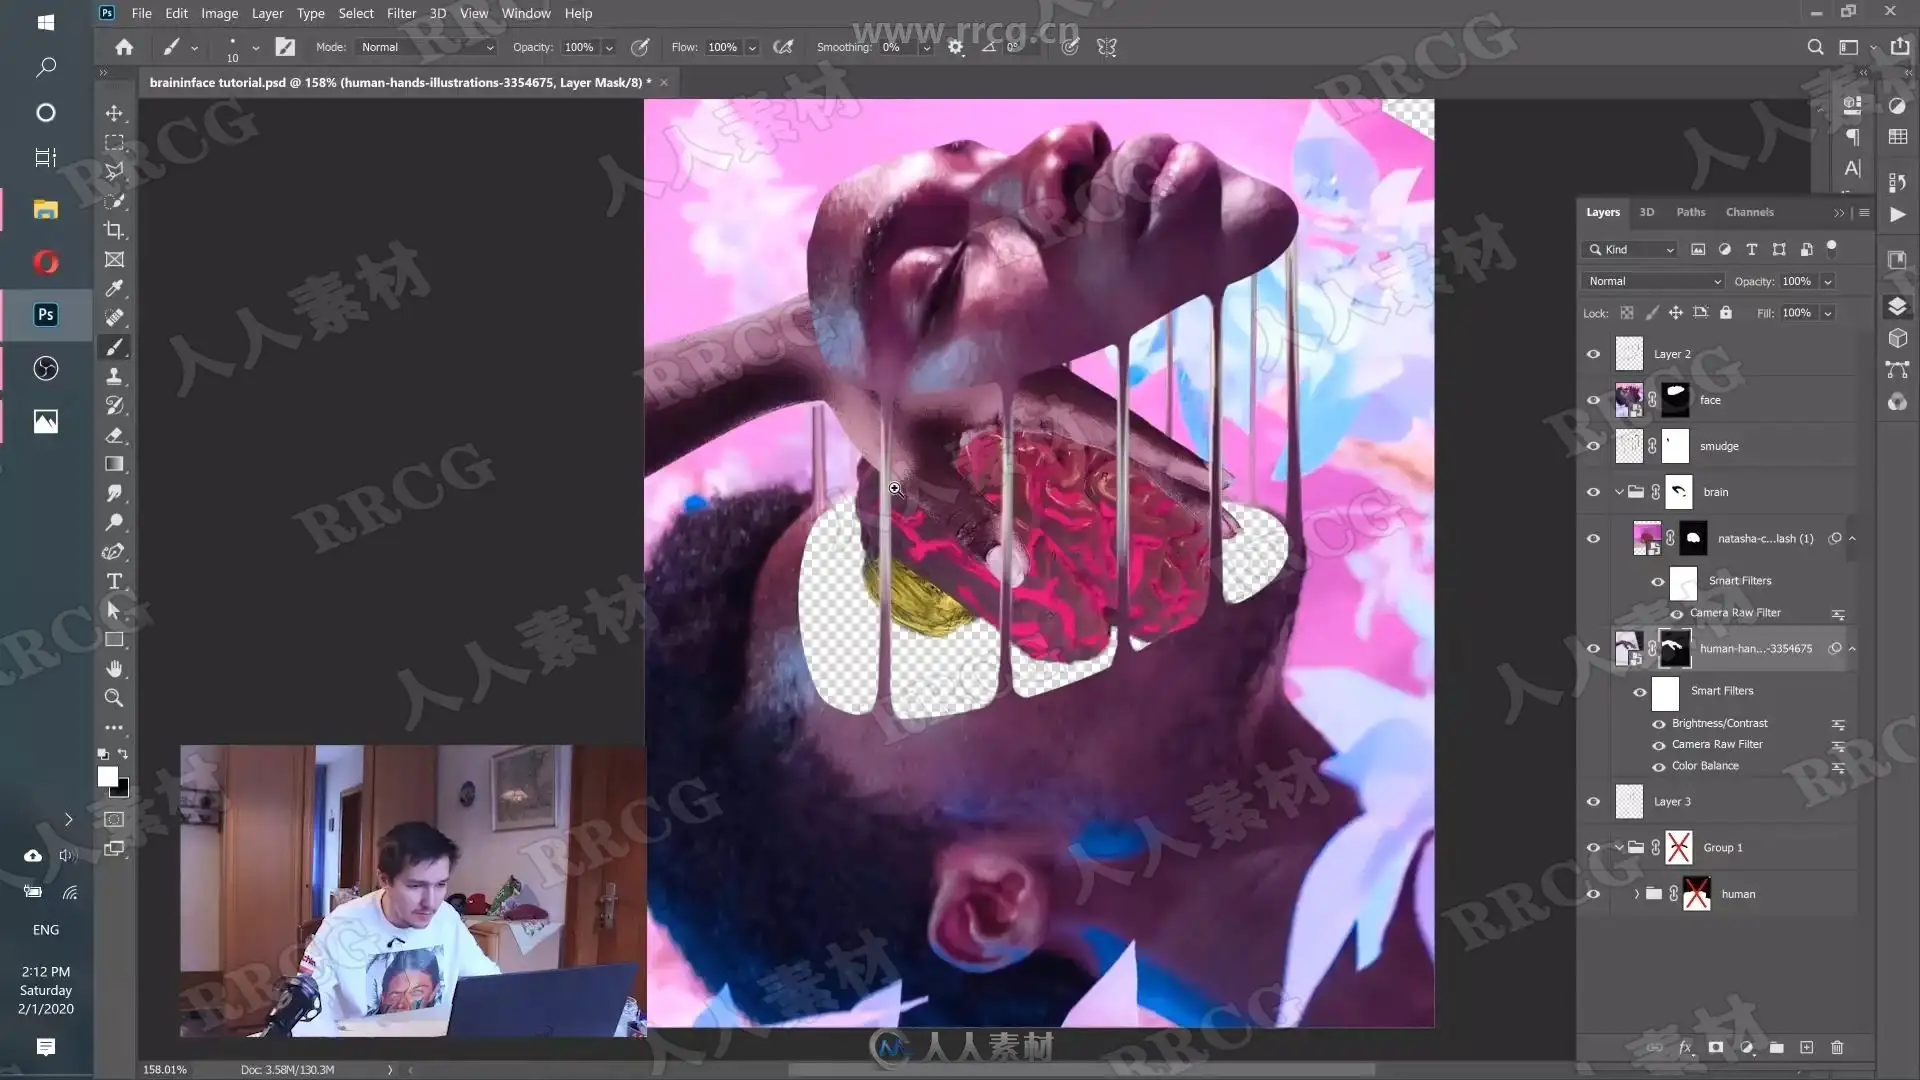Click the Camera Raw Filter under human-han layer

point(1717,744)
